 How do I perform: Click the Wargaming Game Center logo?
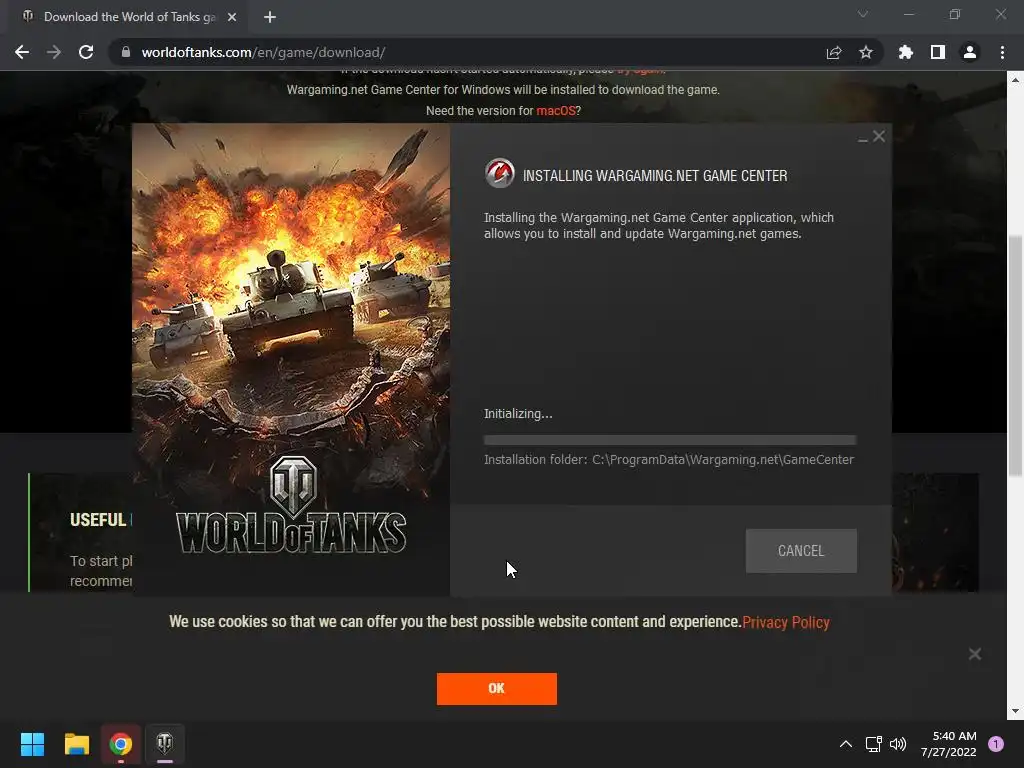pyautogui.click(x=500, y=174)
